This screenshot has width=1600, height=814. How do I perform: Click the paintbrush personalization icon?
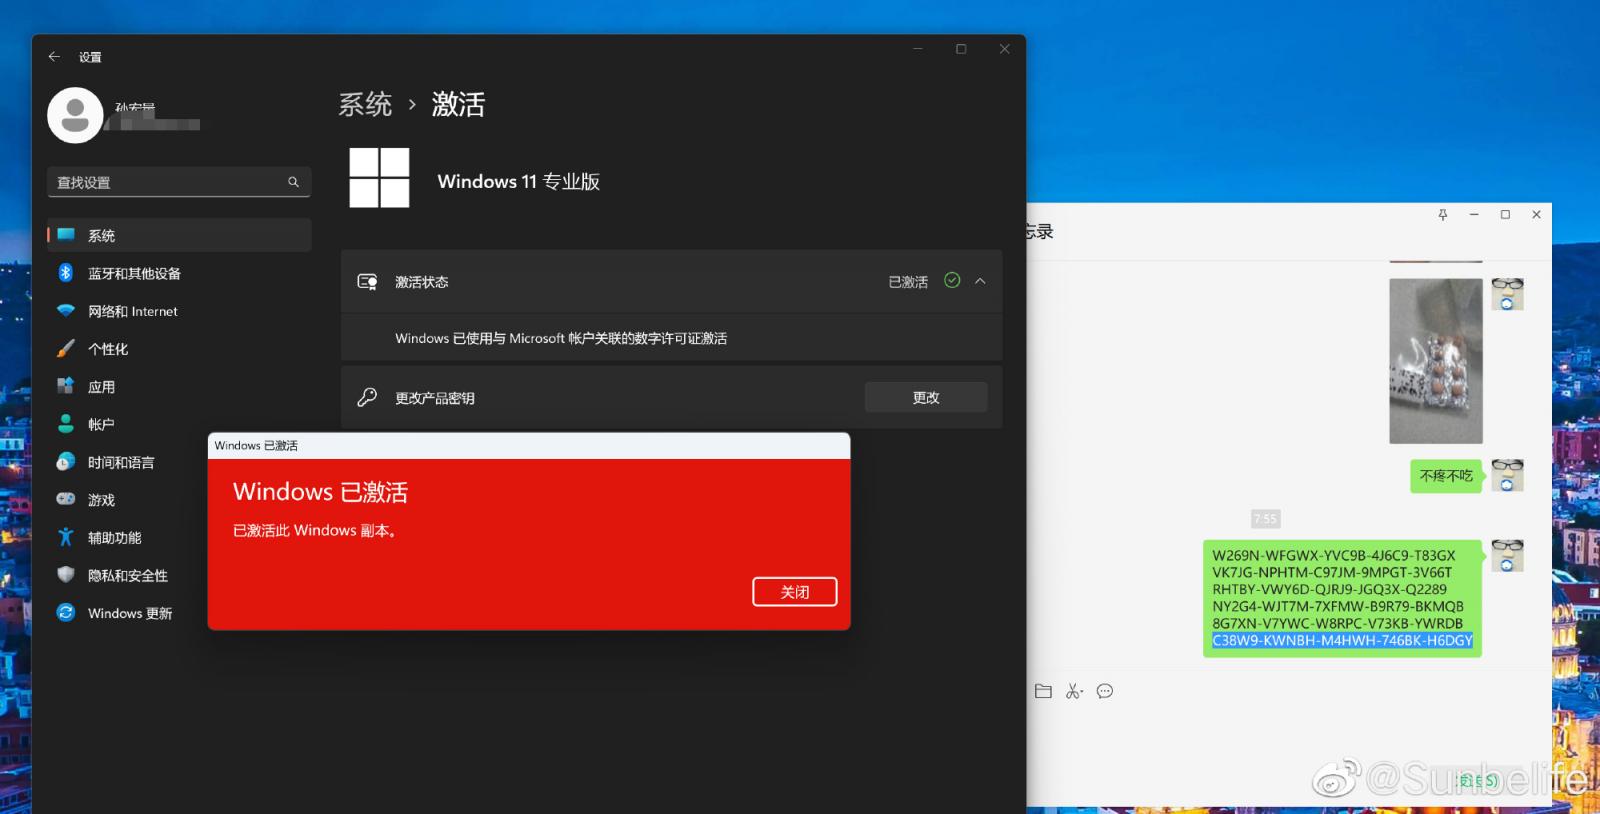pyautogui.click(x=66, y=349)
